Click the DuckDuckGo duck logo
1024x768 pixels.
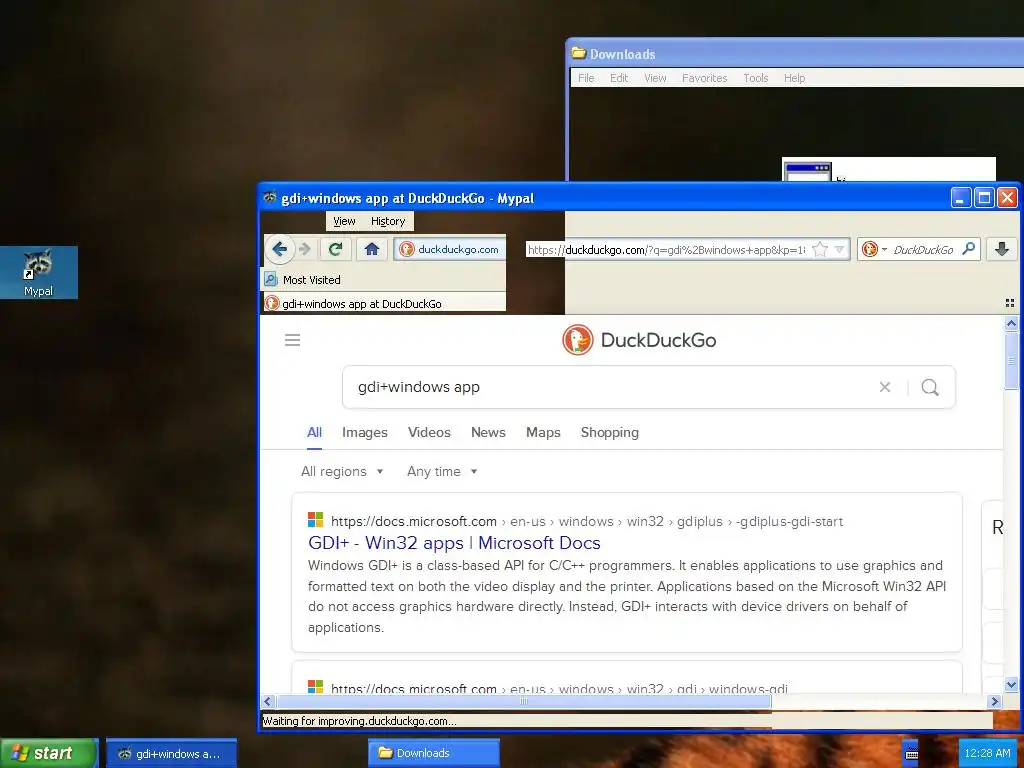(x=577, y=340)
